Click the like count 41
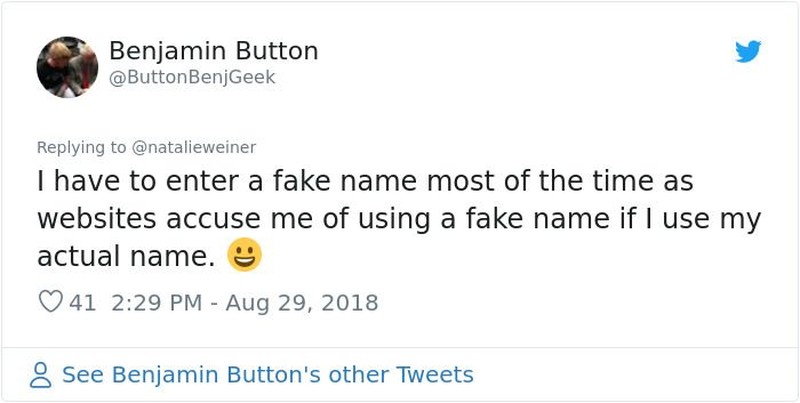This screenshot has height=403, width=800. (x=83, y=302)
